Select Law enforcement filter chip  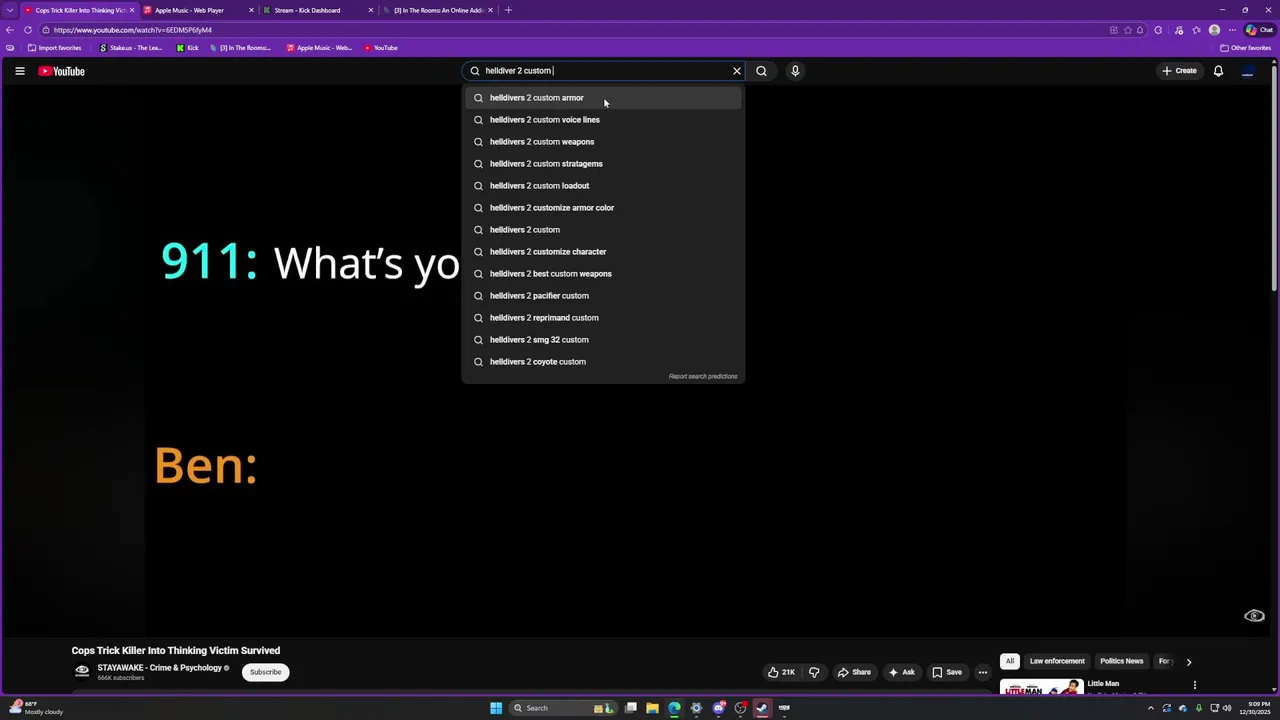pos(1057,661)
